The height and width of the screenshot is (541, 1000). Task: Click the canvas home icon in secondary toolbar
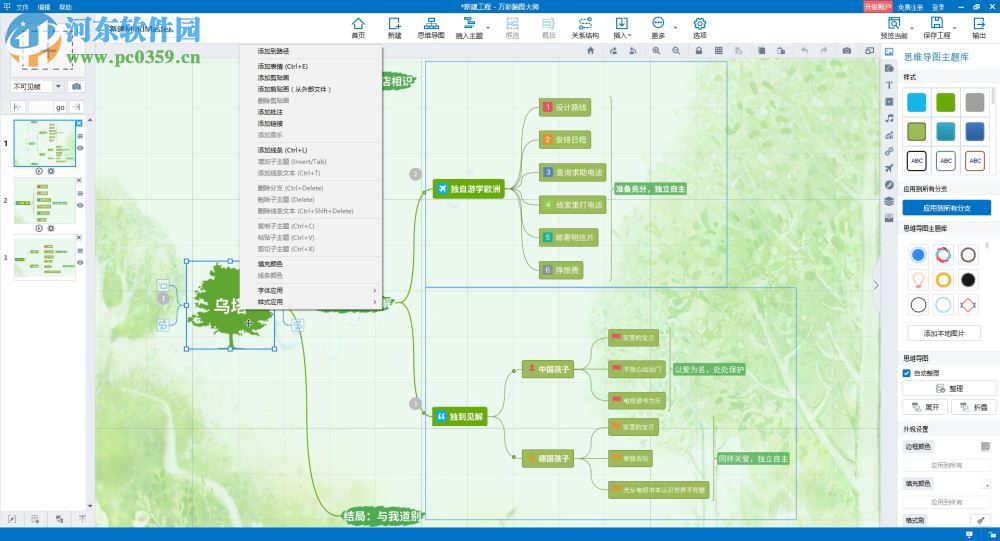(591, 50)
